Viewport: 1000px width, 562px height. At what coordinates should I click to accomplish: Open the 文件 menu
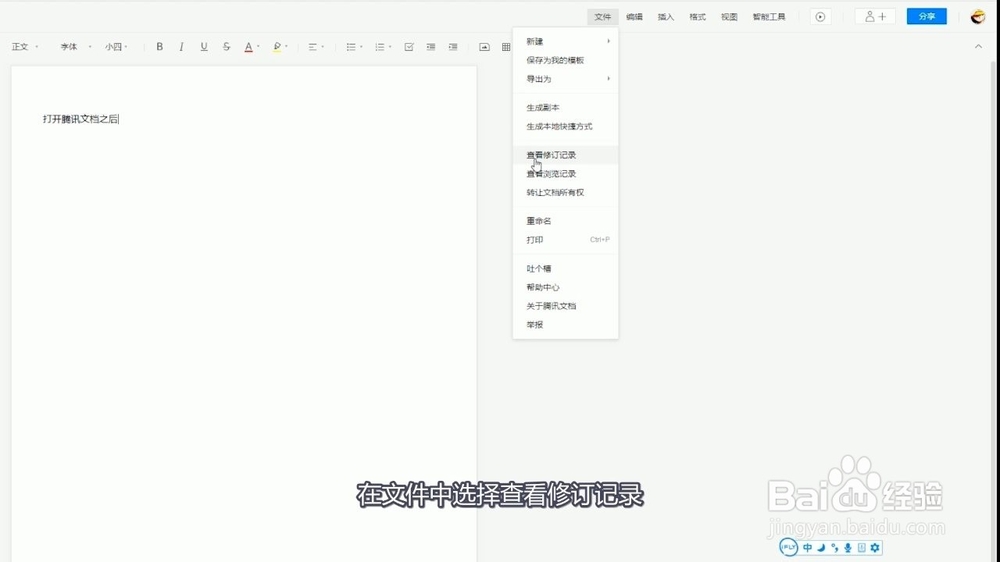pyautogui.click(x=603, y=17)
